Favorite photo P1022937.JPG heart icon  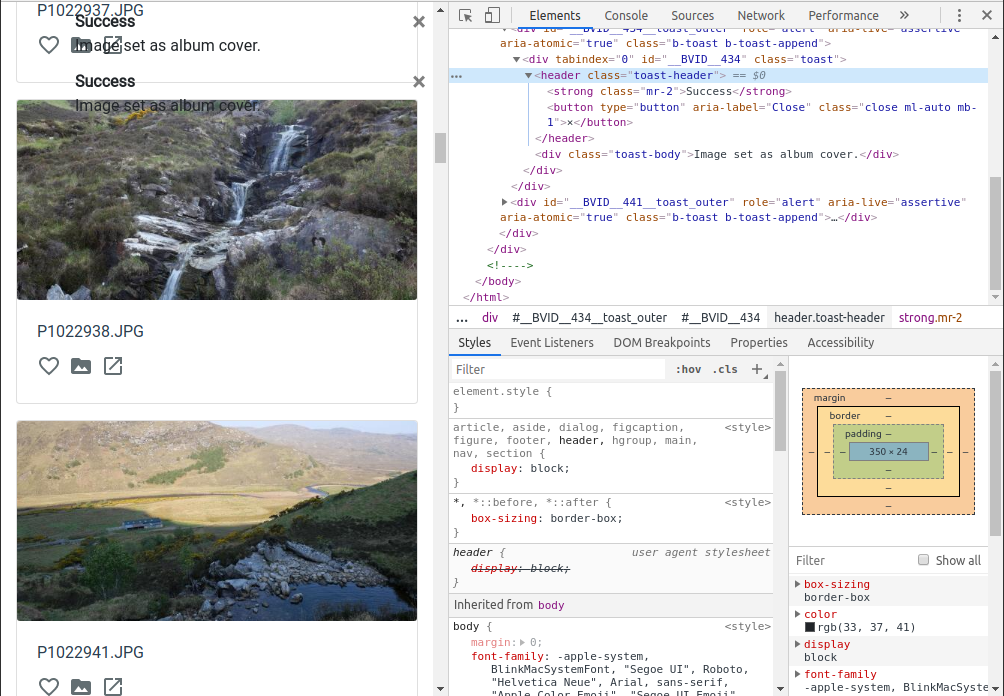click(49, 45)
